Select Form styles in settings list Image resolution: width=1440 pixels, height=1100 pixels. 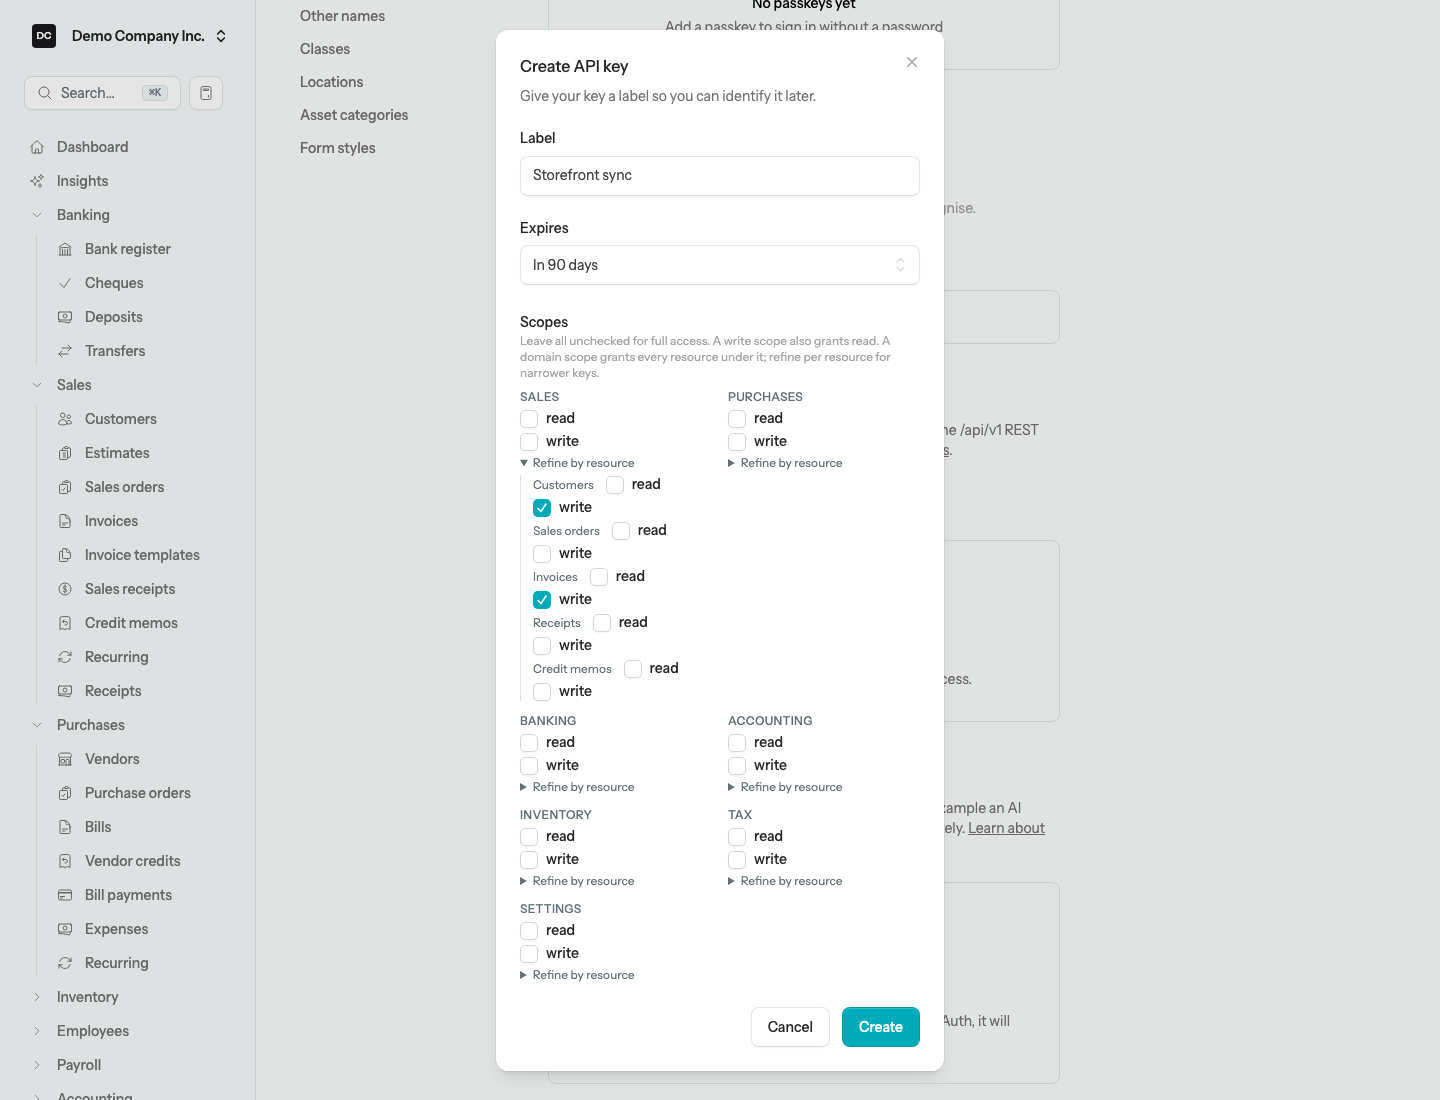click(338, 148)
